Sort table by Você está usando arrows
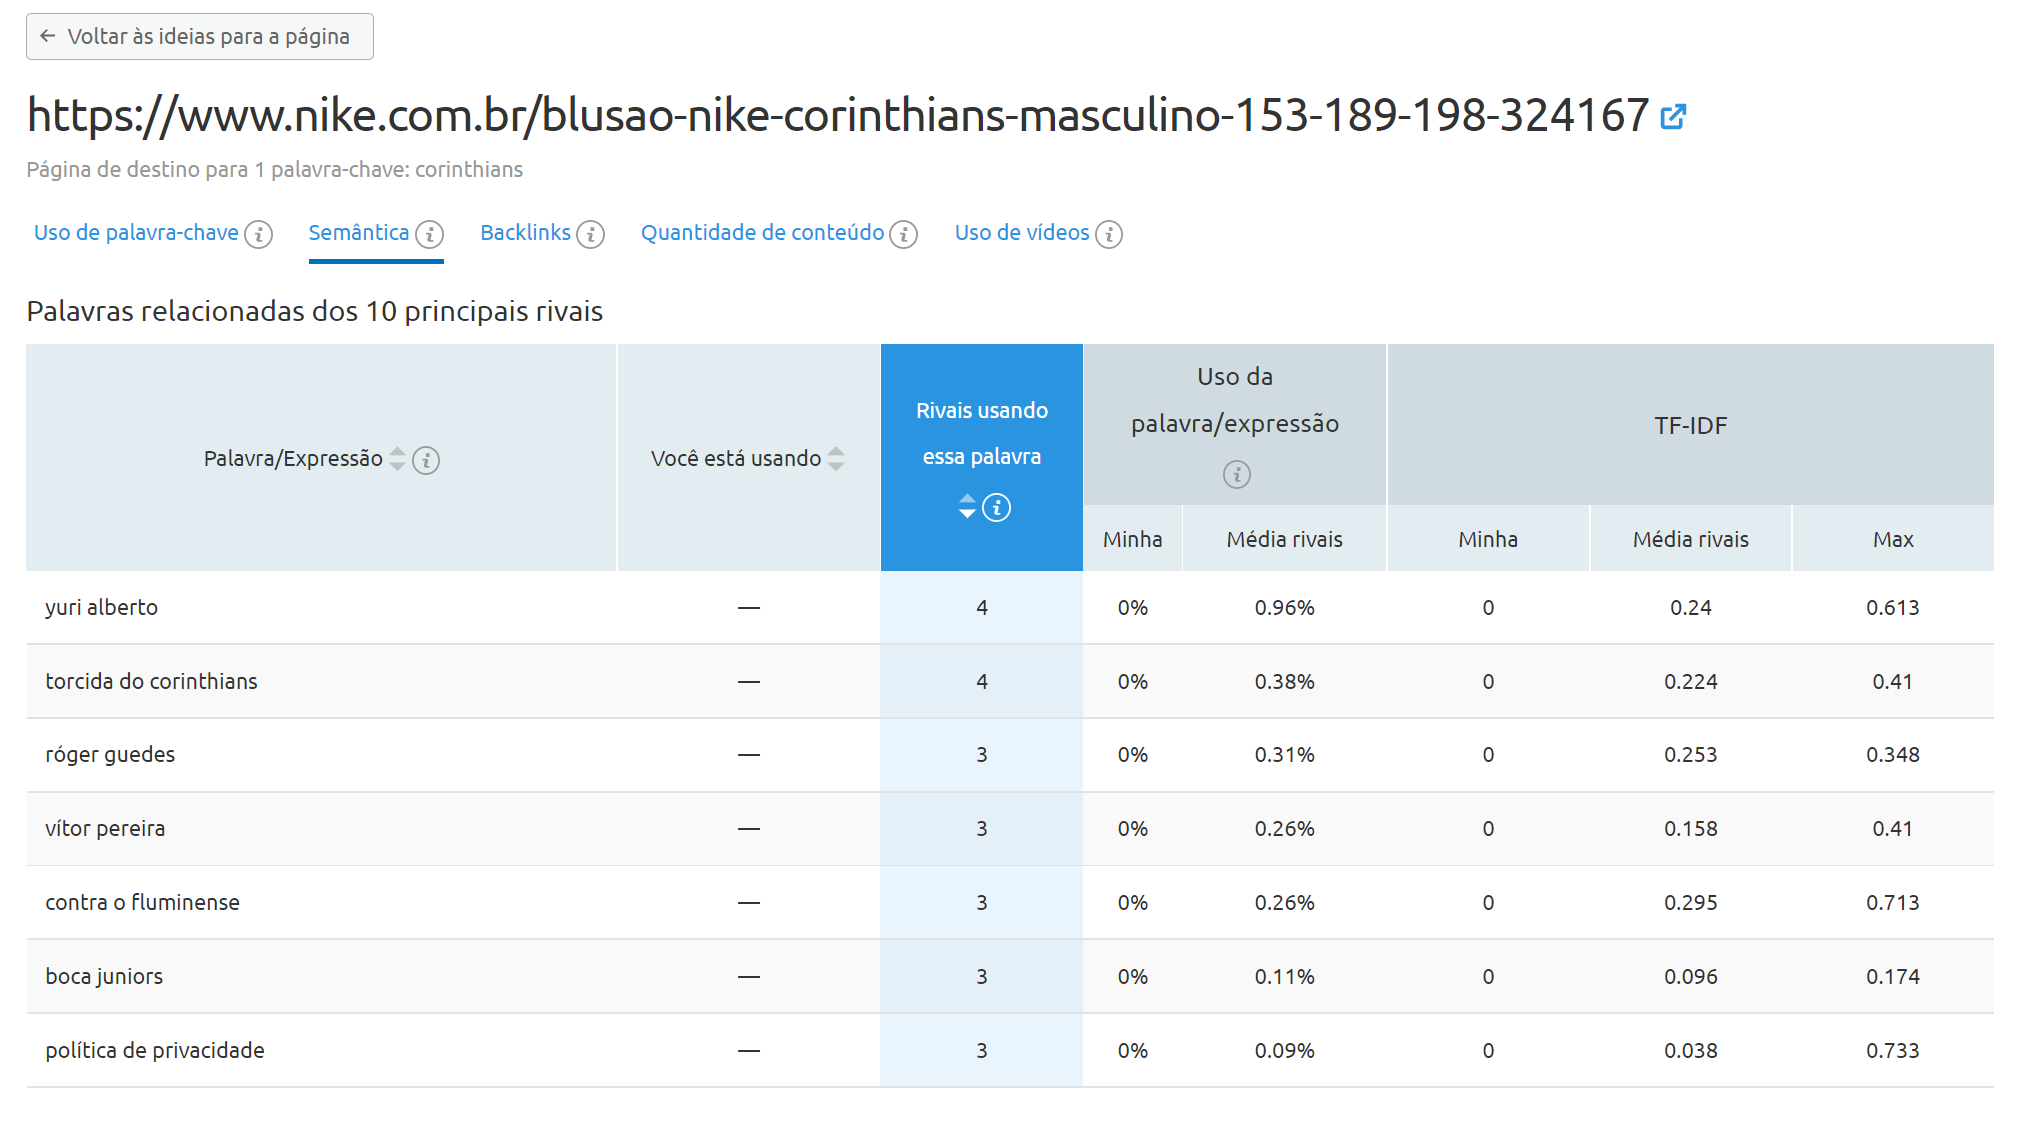The width and height of the screenshot is (2018, 1145). click(836, 459)
